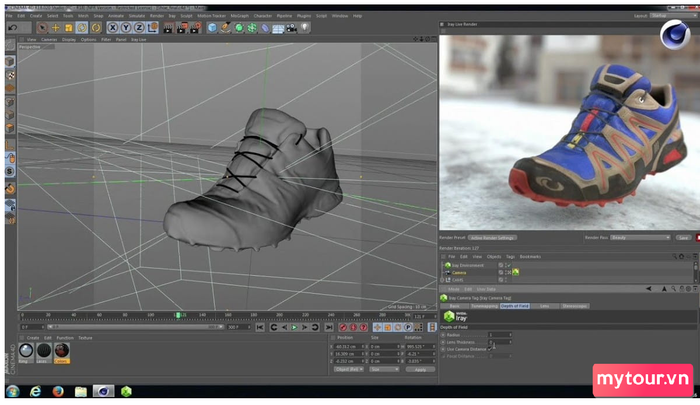Open the Sculpt menu
Image resolution: width=700 pixels, height=405 pixels.
186,16
